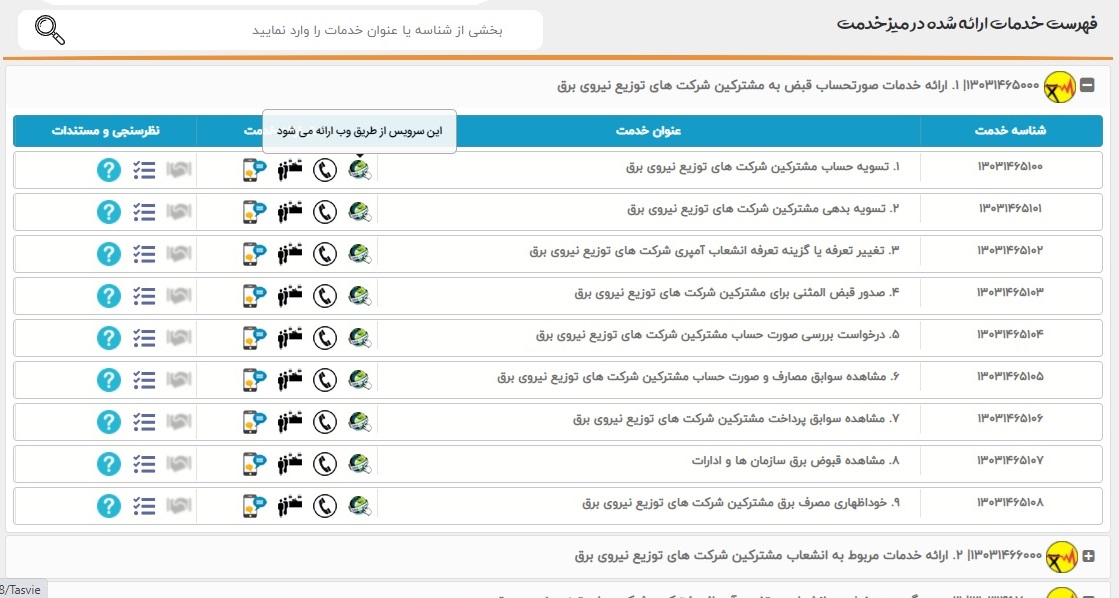Collapse service group 13031465000
This screenshot has height=598, width=1119.
[x=1087, y=86]
